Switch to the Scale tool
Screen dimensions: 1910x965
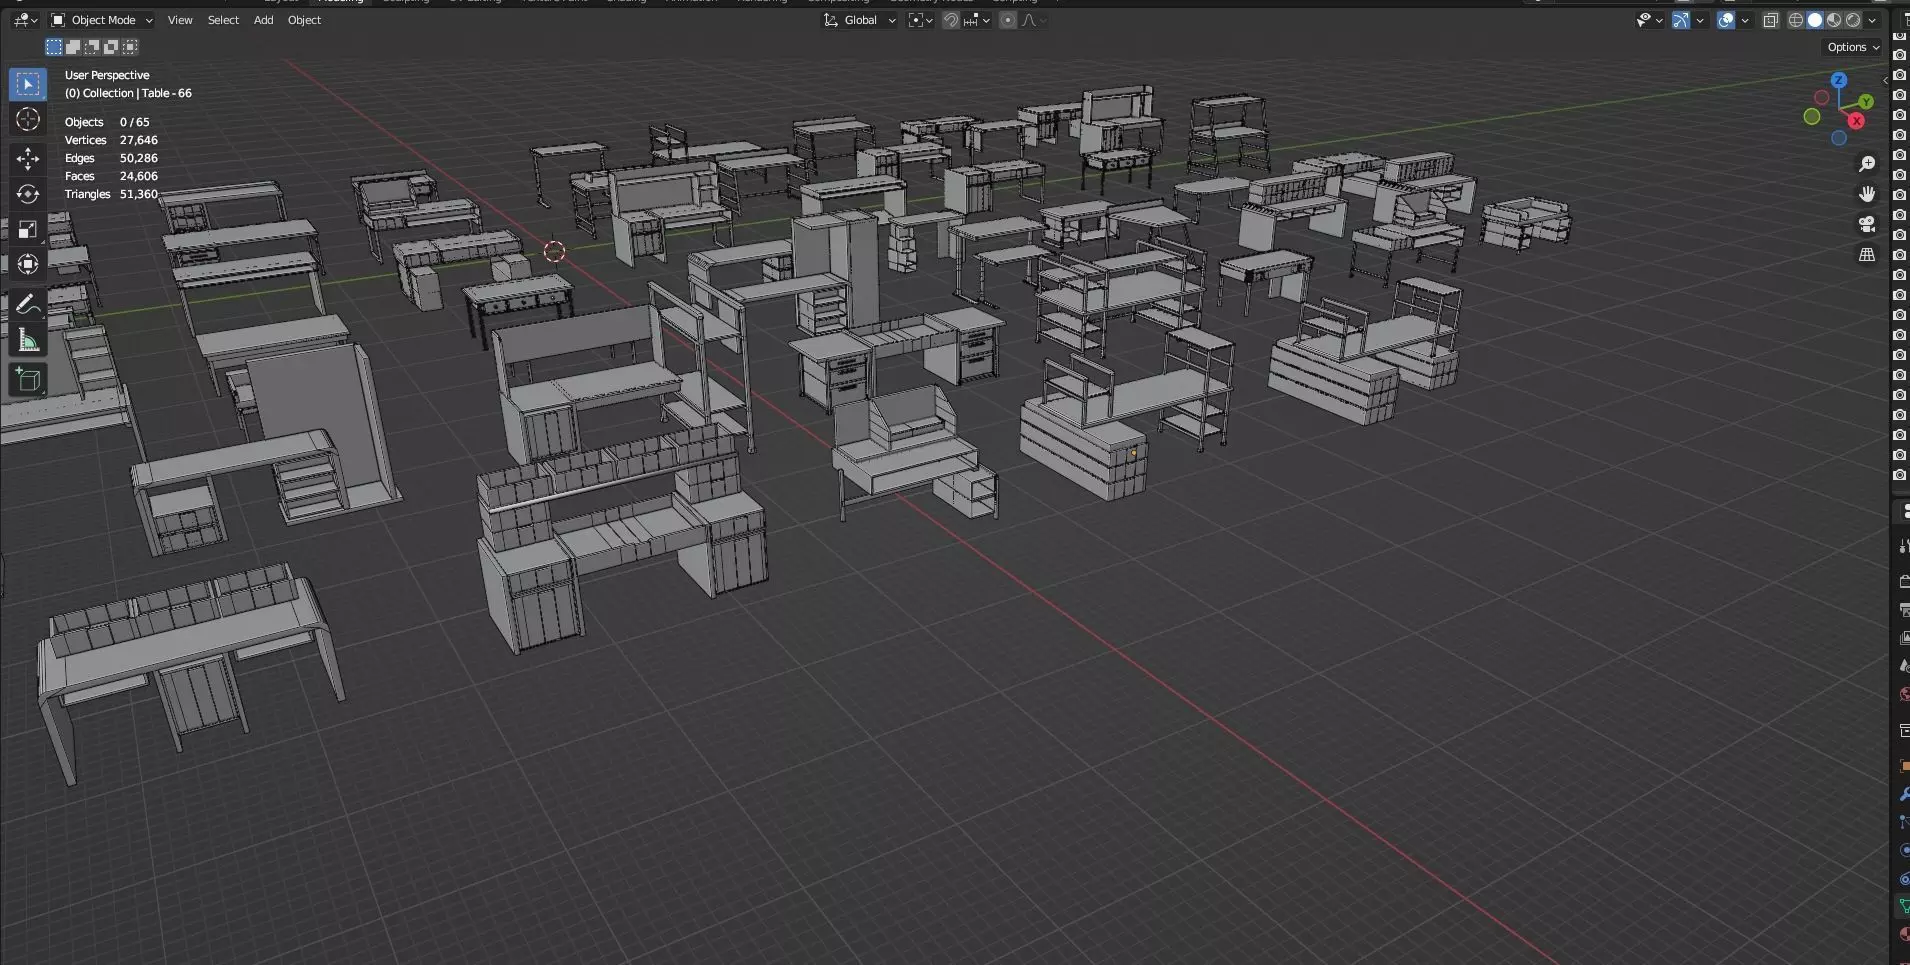tap(27, 229)
